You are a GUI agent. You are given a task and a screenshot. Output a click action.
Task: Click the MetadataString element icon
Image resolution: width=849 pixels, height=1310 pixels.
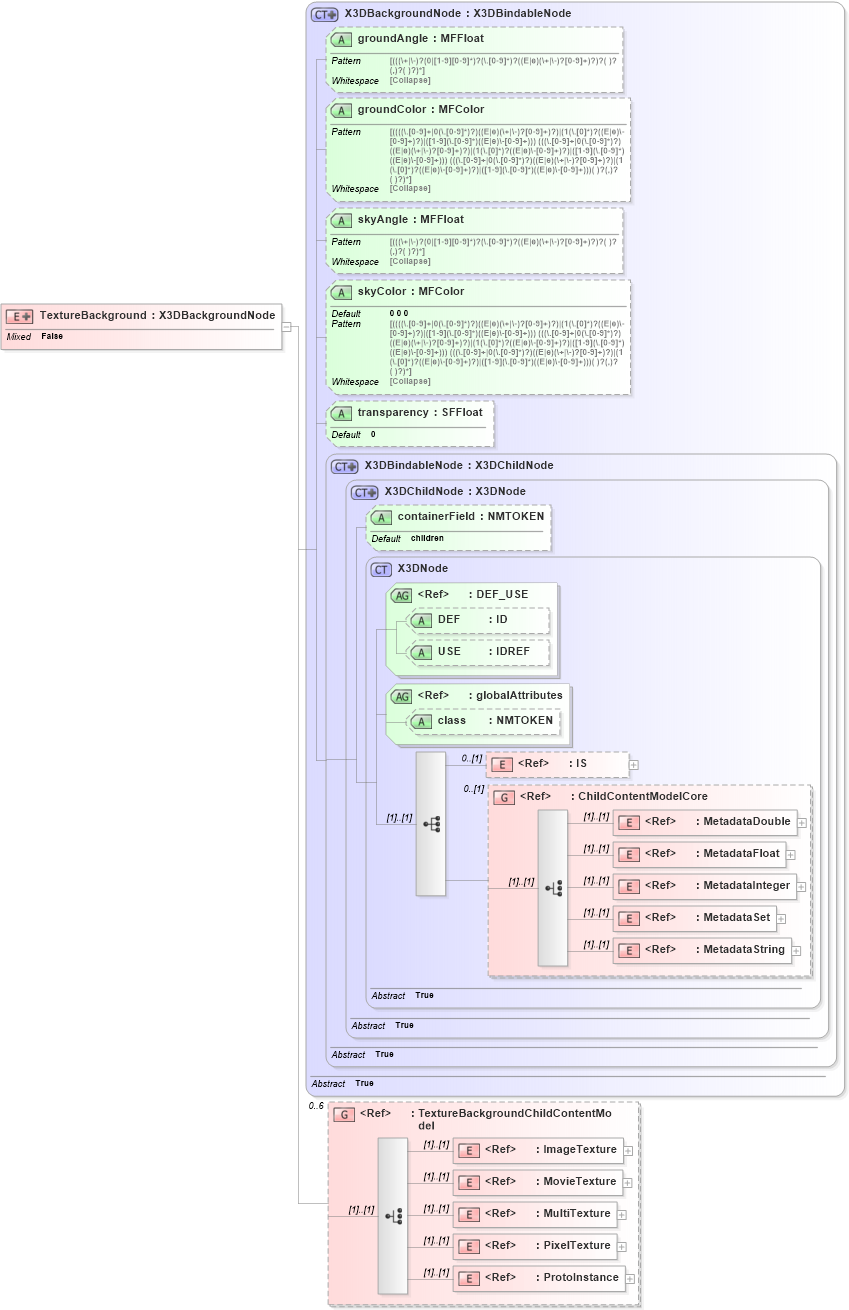click(x=629, y=951)
